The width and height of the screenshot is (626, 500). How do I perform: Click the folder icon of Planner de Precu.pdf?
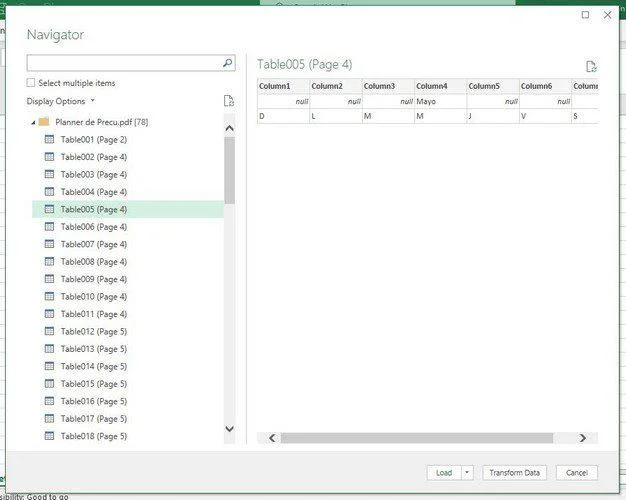[x=44, y=121]
